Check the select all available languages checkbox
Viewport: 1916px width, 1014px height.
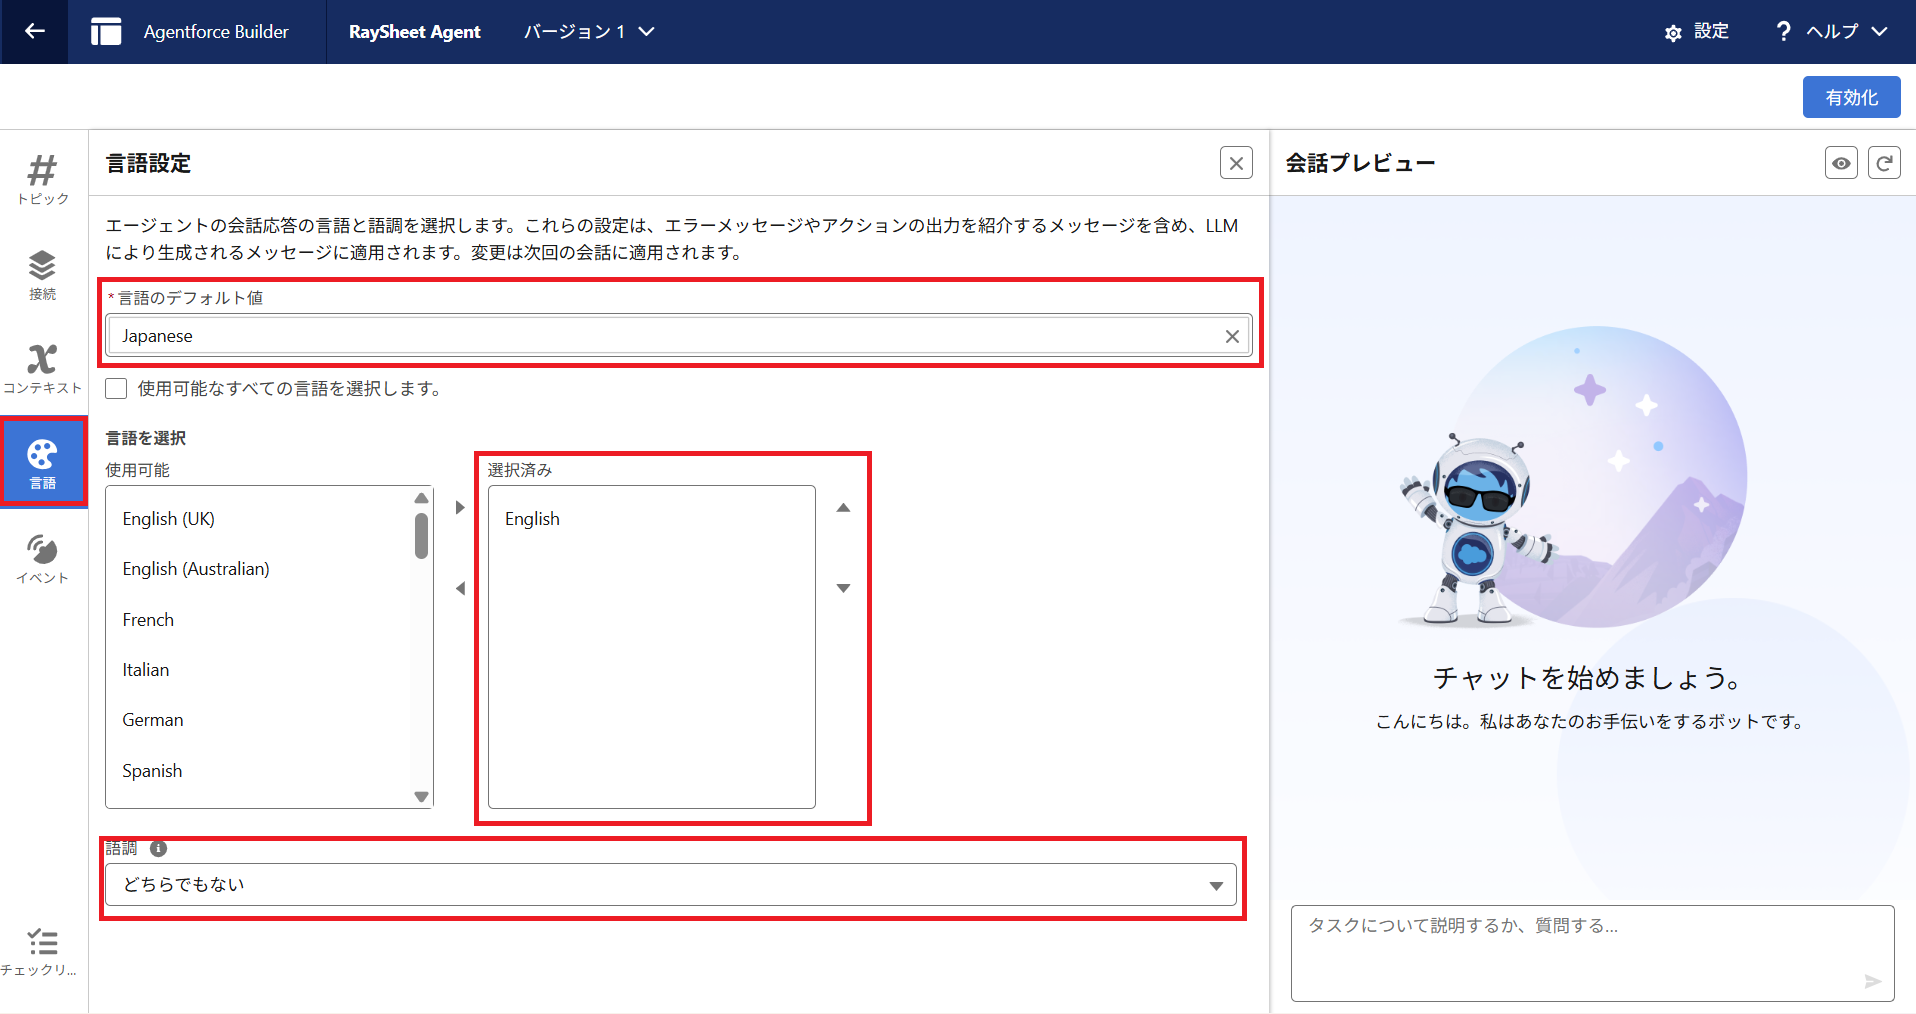click(x=117, y=389)
